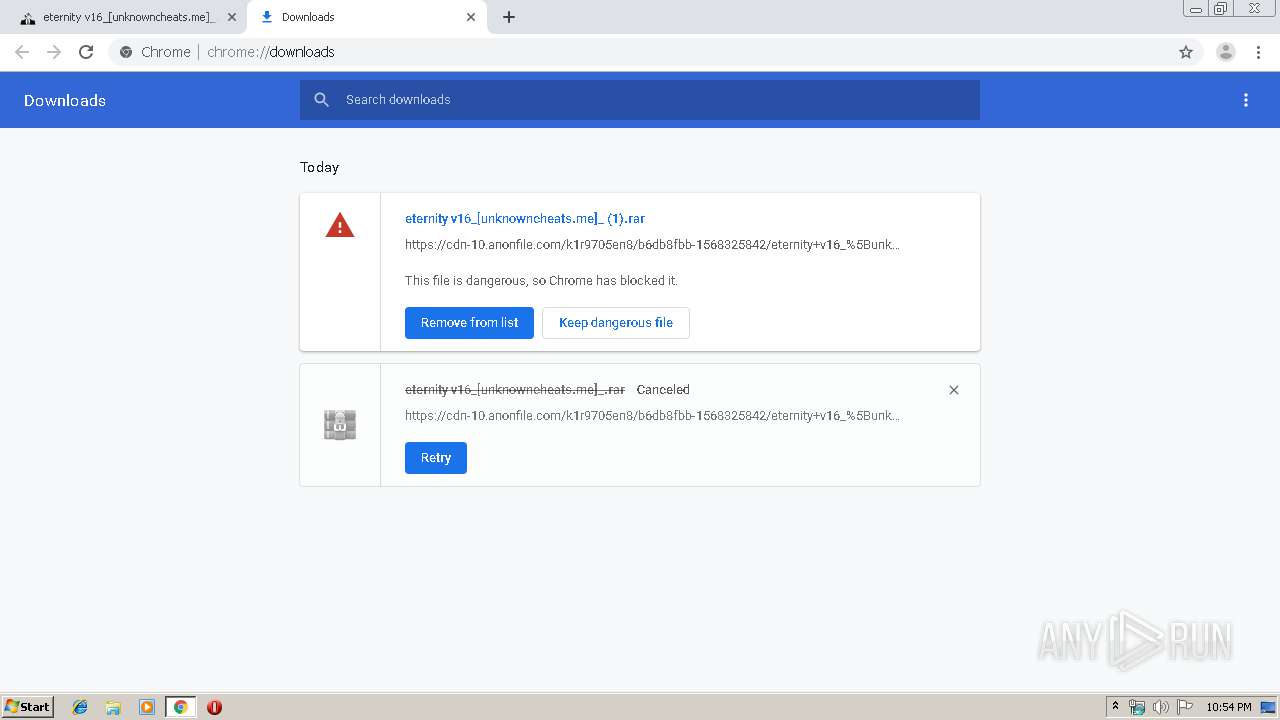Open the Windows Start menu
This screenshot has width=1280, height=720.
click(28, 707)
